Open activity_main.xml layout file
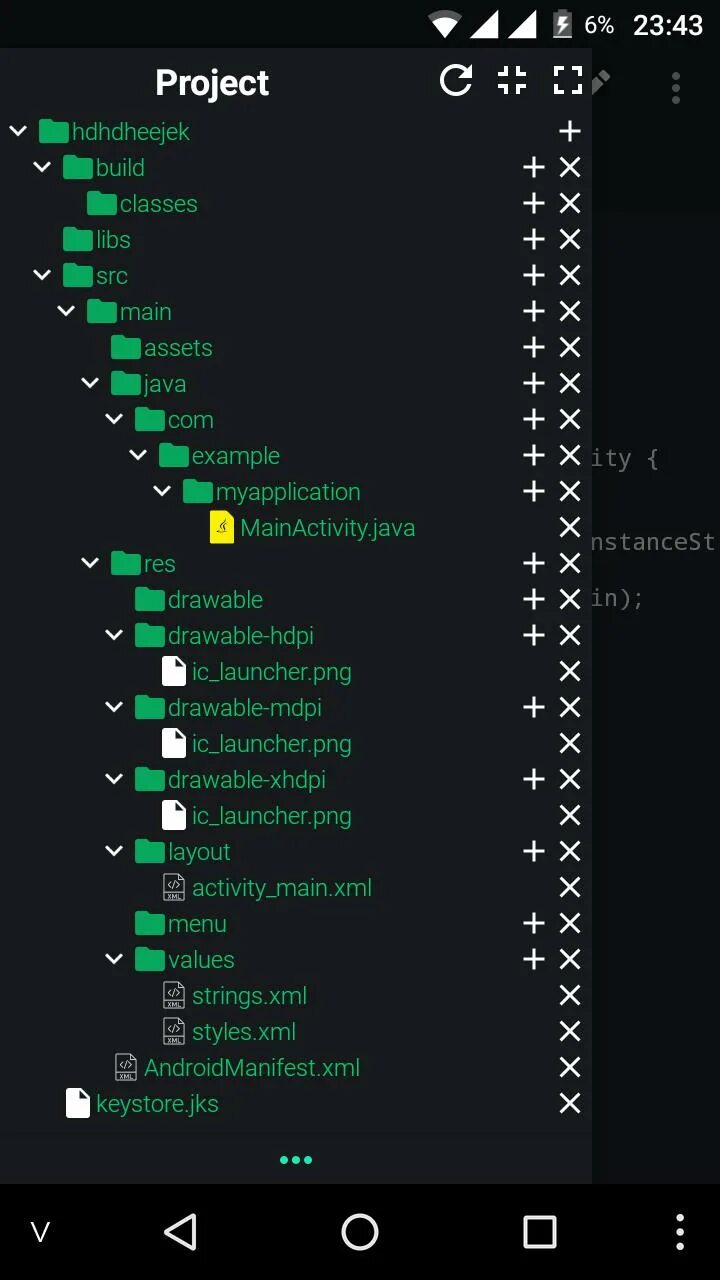Image resolution: width=720 pixels, height=1280 pixels. point(282,888)
